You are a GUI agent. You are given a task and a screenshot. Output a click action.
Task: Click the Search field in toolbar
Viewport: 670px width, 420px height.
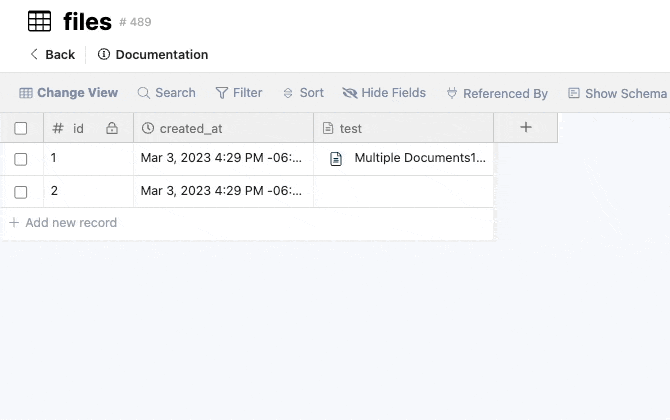[x=166, y=93]
